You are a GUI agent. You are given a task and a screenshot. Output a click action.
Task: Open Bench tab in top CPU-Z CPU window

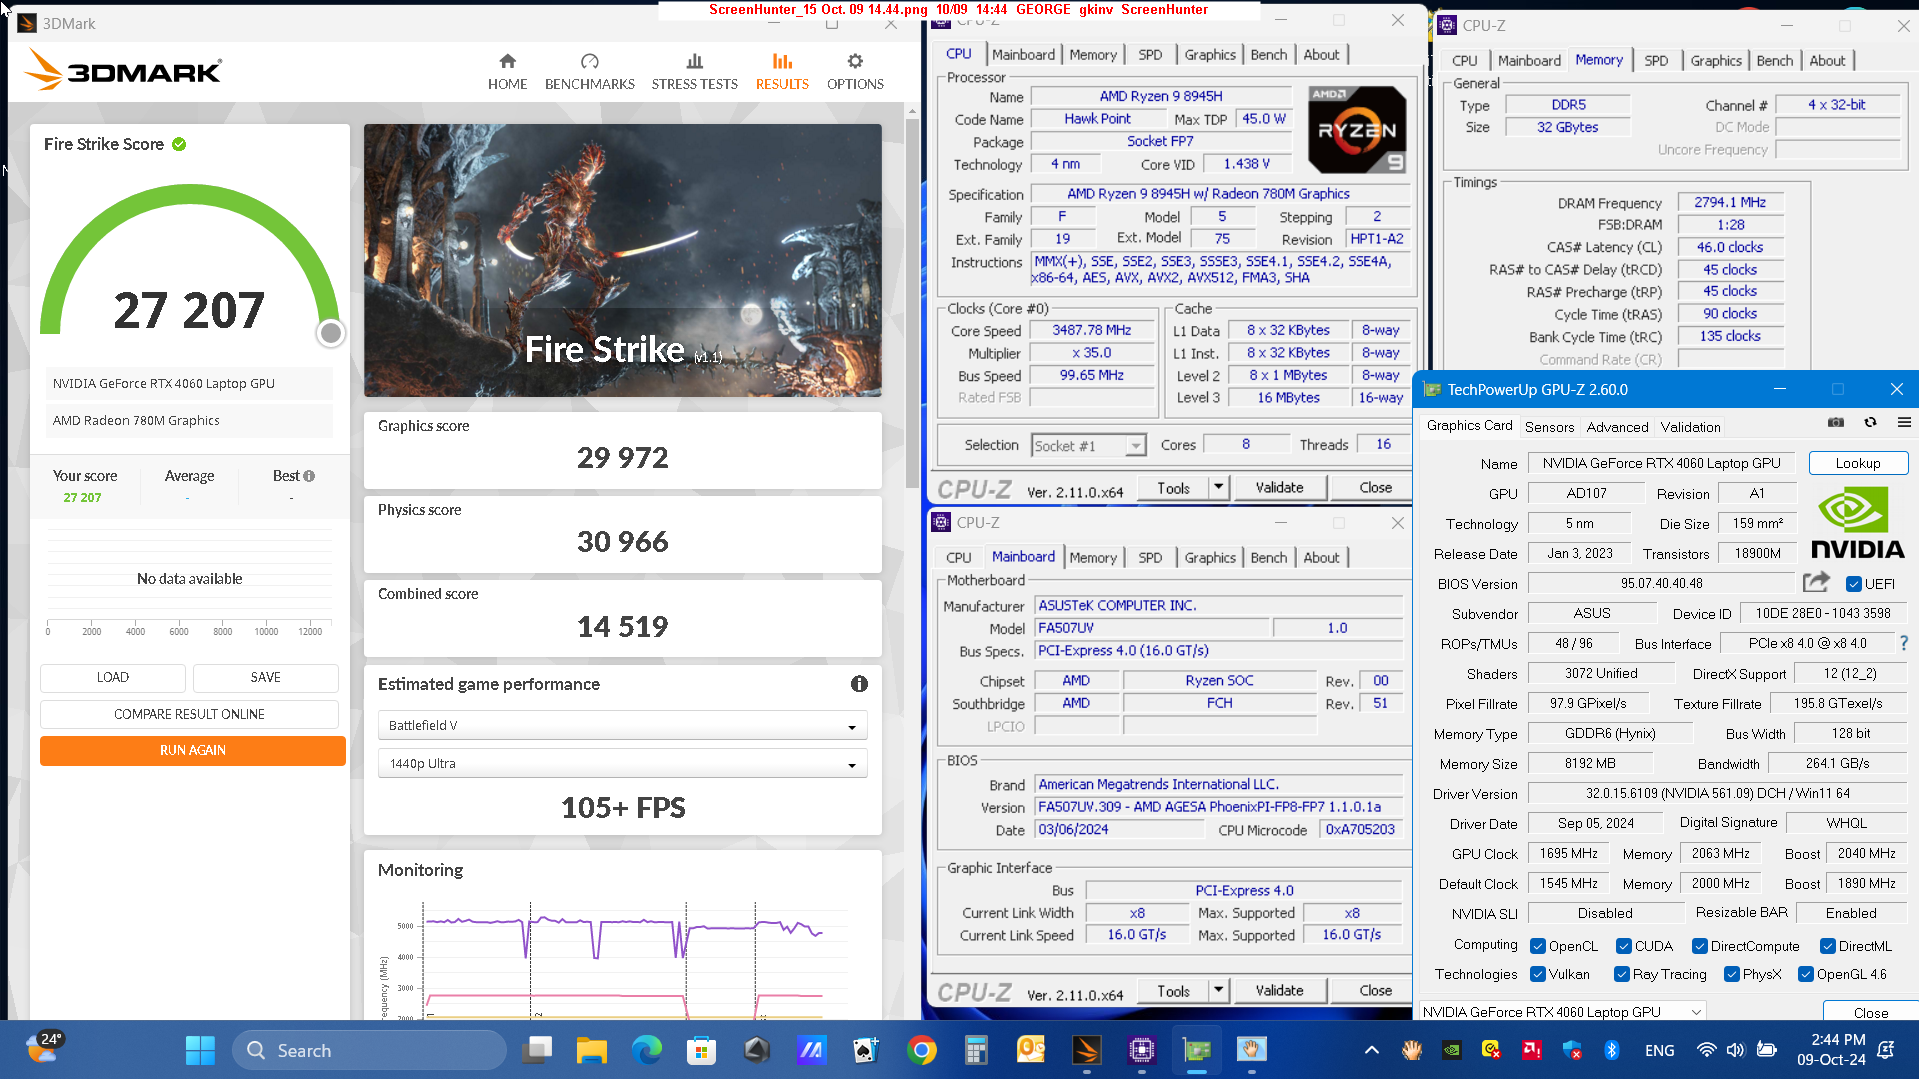(1268, 55)
